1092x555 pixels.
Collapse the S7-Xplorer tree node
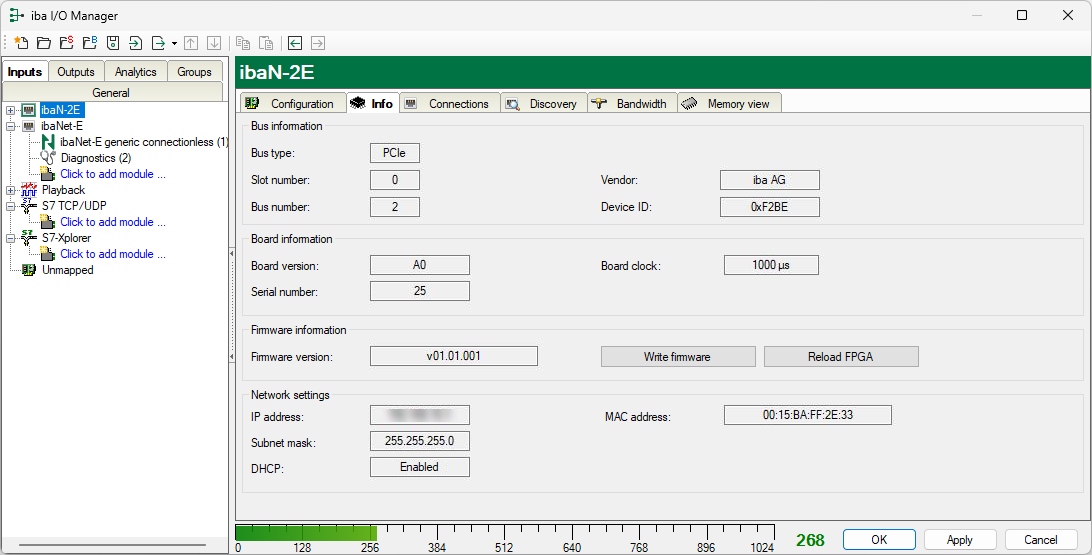tap(10, 238)
